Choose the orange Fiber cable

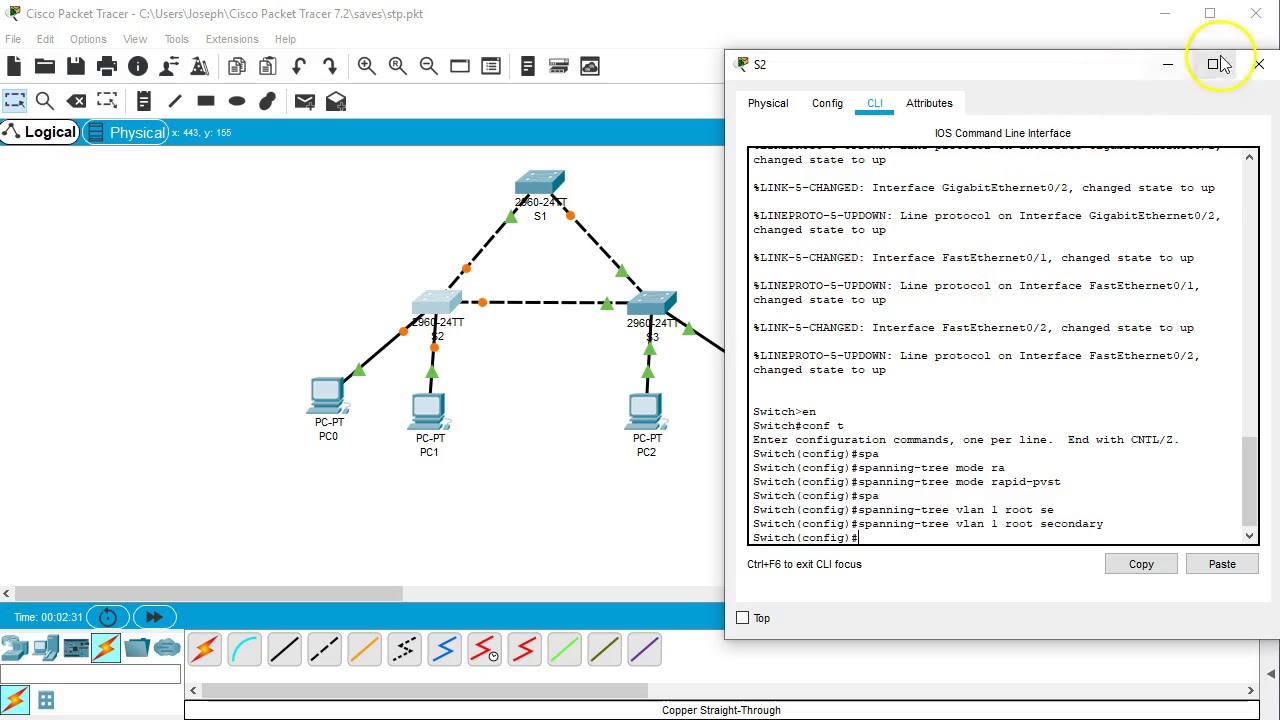click(364, 650)
